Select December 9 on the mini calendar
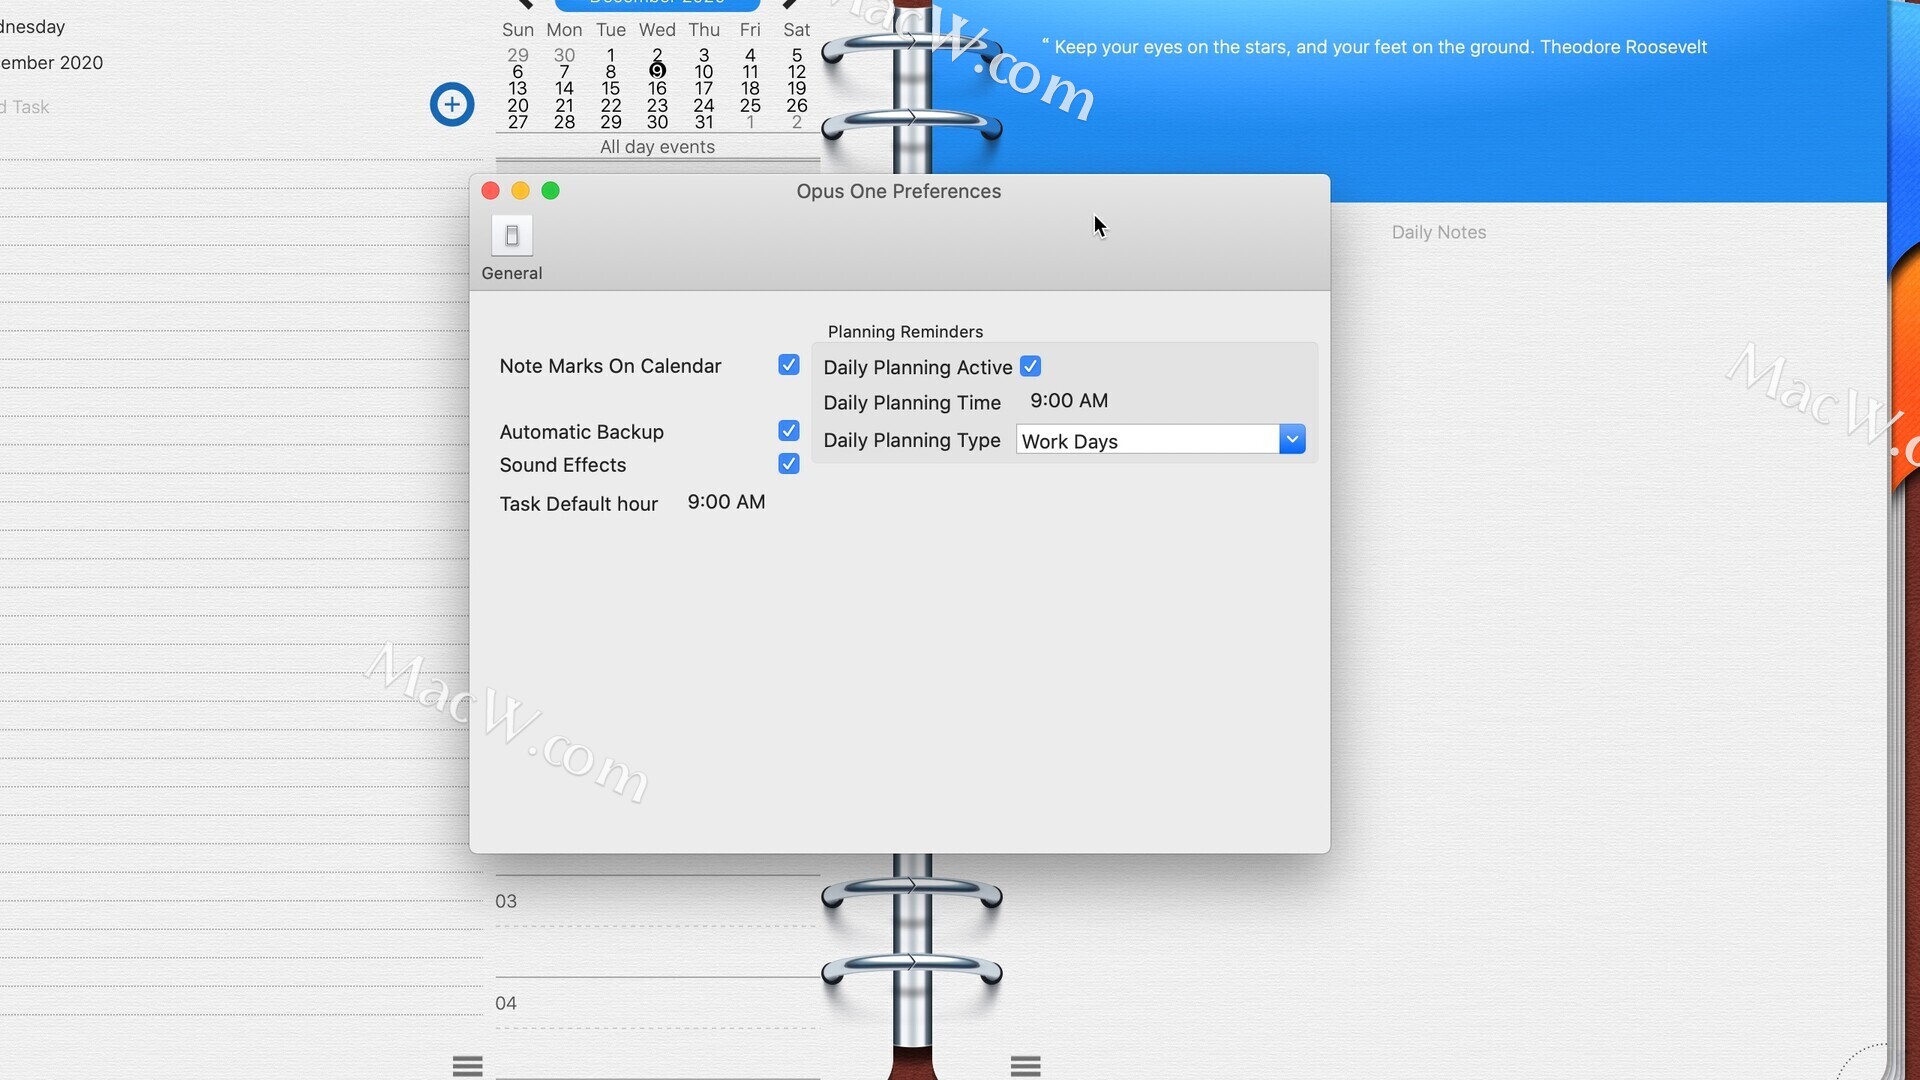This screenshot has height=1080, width=1920. [x=657, y=71]
